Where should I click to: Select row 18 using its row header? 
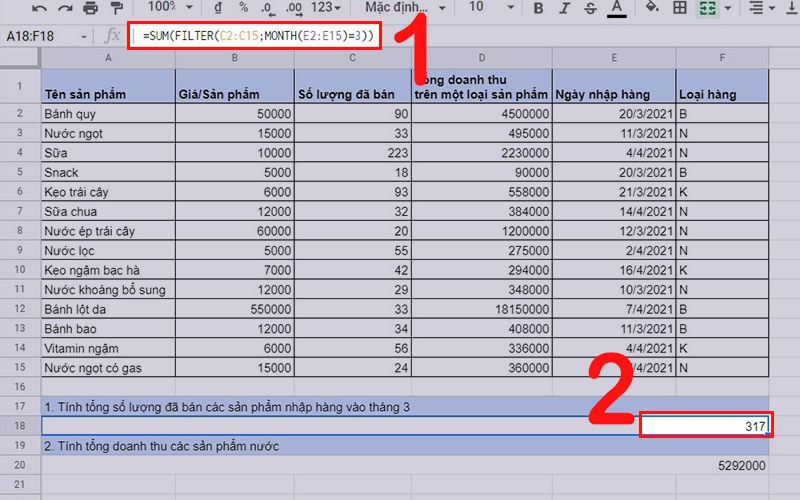(20, 426)
